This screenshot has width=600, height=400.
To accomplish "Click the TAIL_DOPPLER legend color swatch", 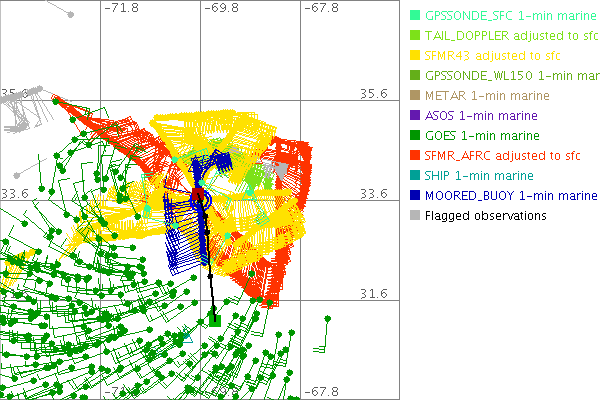I will pos(415,36).
